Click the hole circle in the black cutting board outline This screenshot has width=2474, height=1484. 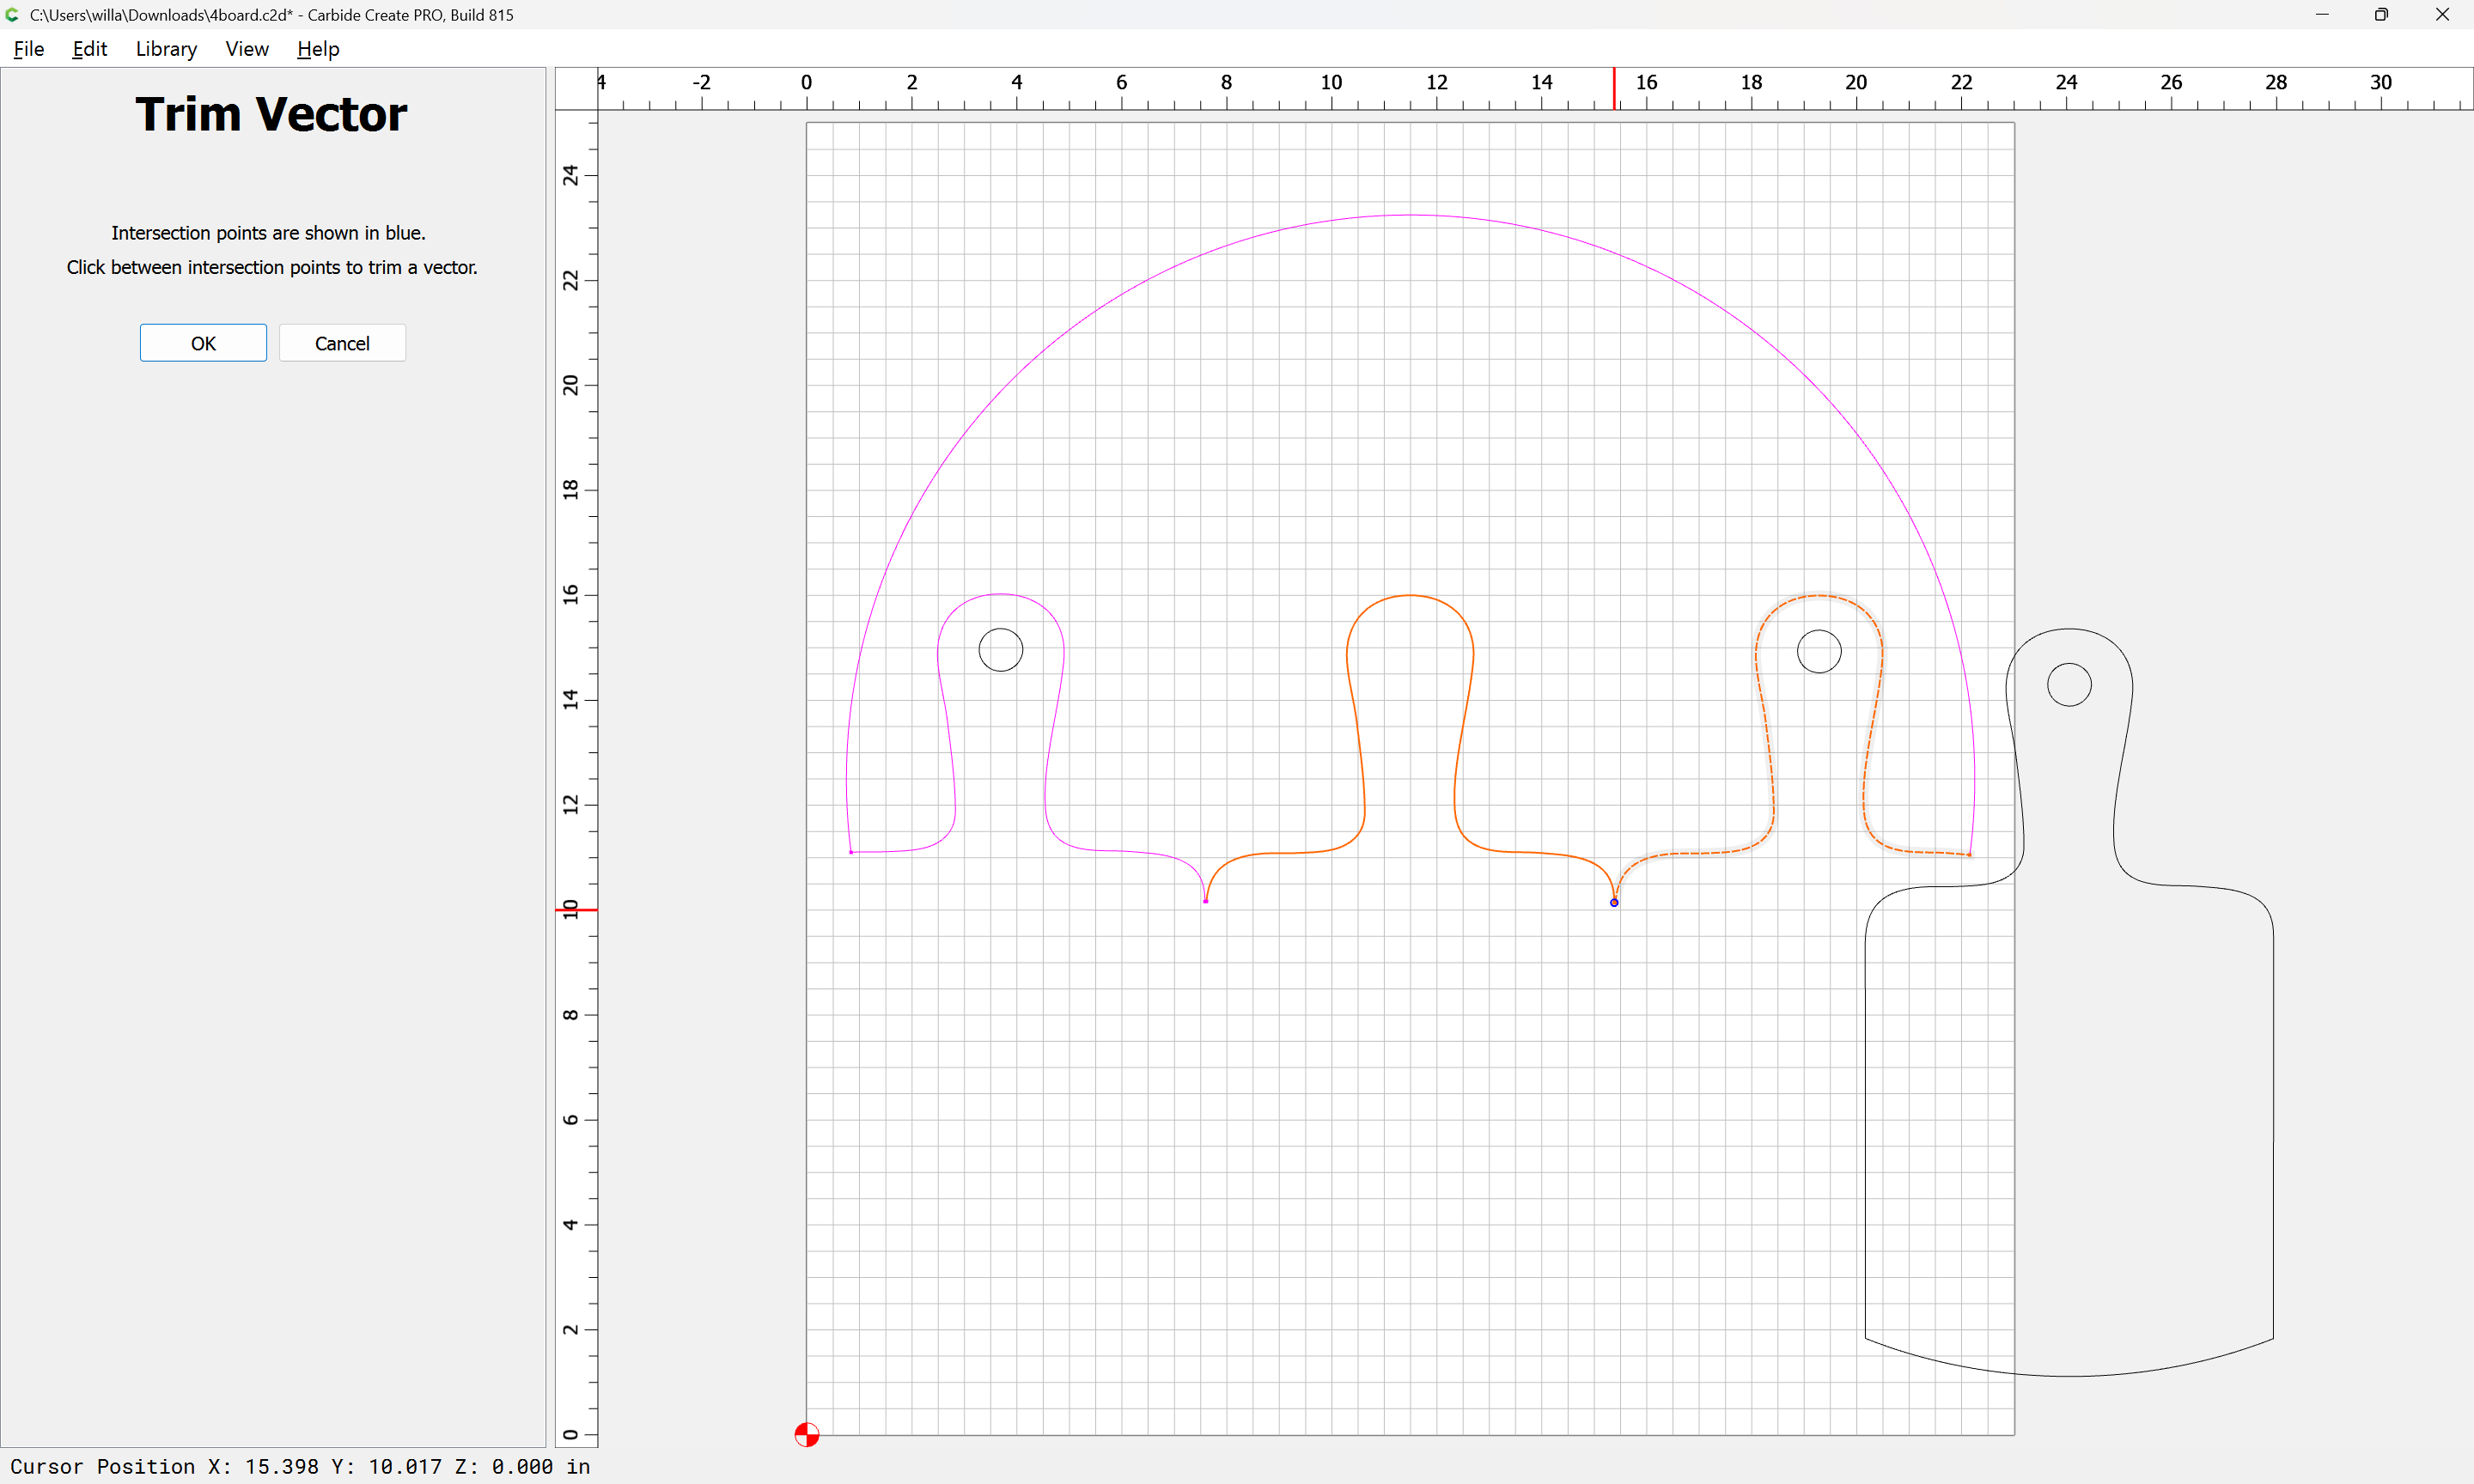pyautogui.click(x=2069, y=685)
